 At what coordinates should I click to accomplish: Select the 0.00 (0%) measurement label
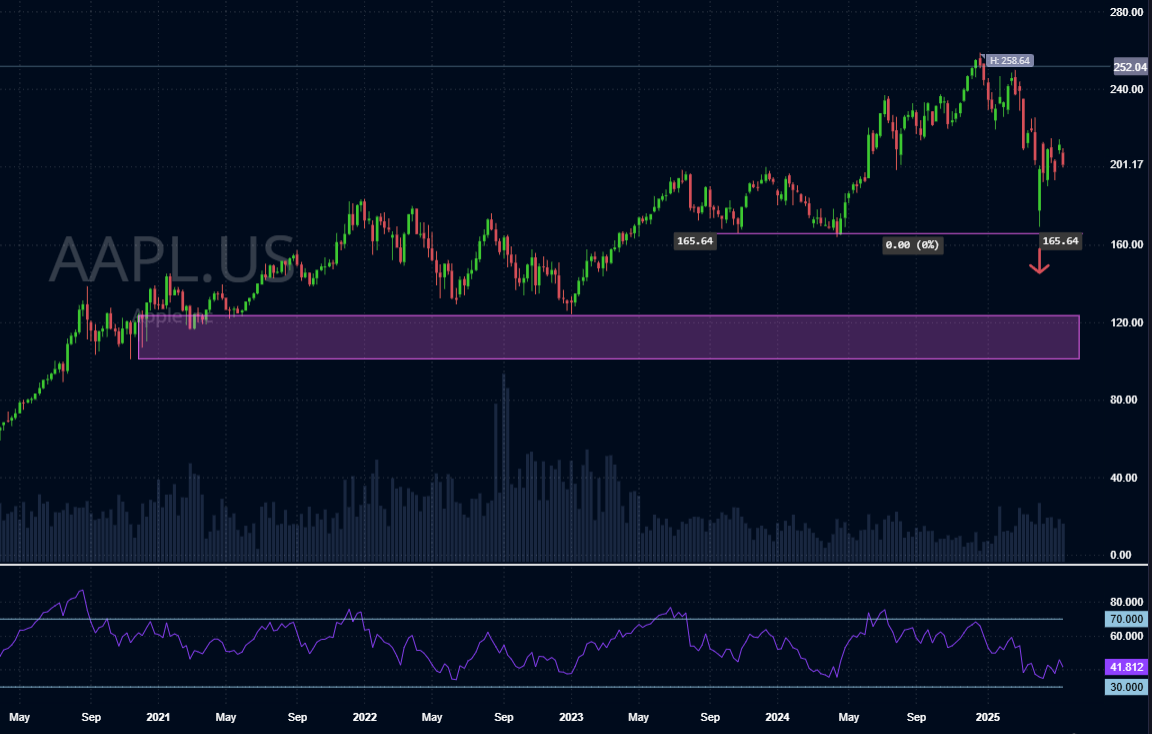[912, 245]
